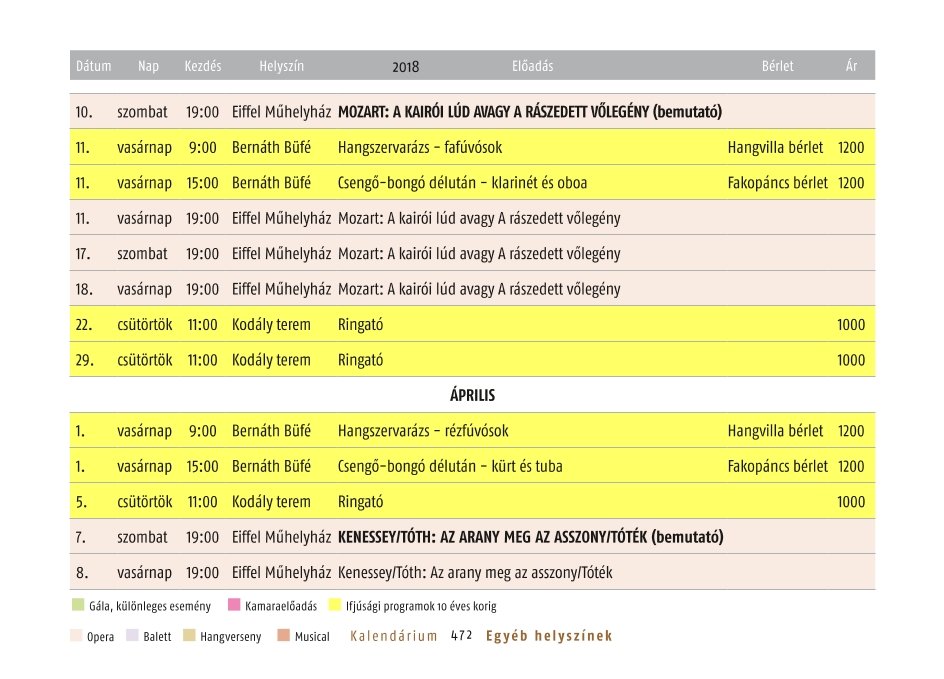This screenshot has height=679, width=944.
Task: Click Bernáth Büfé venue at 9:00 on 11th
Action: tap(272, 147)
